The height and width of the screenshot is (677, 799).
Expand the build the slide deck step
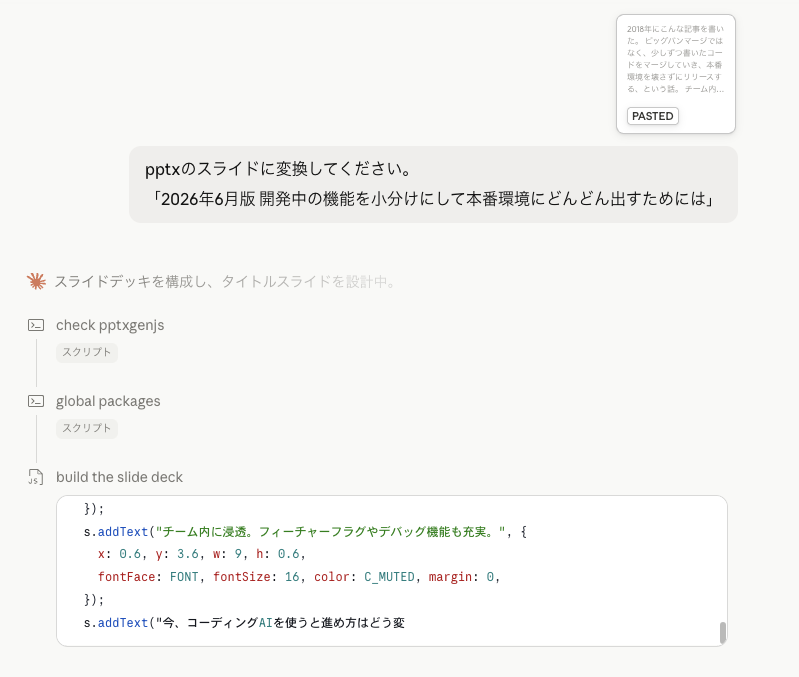[x=119, y=477]
